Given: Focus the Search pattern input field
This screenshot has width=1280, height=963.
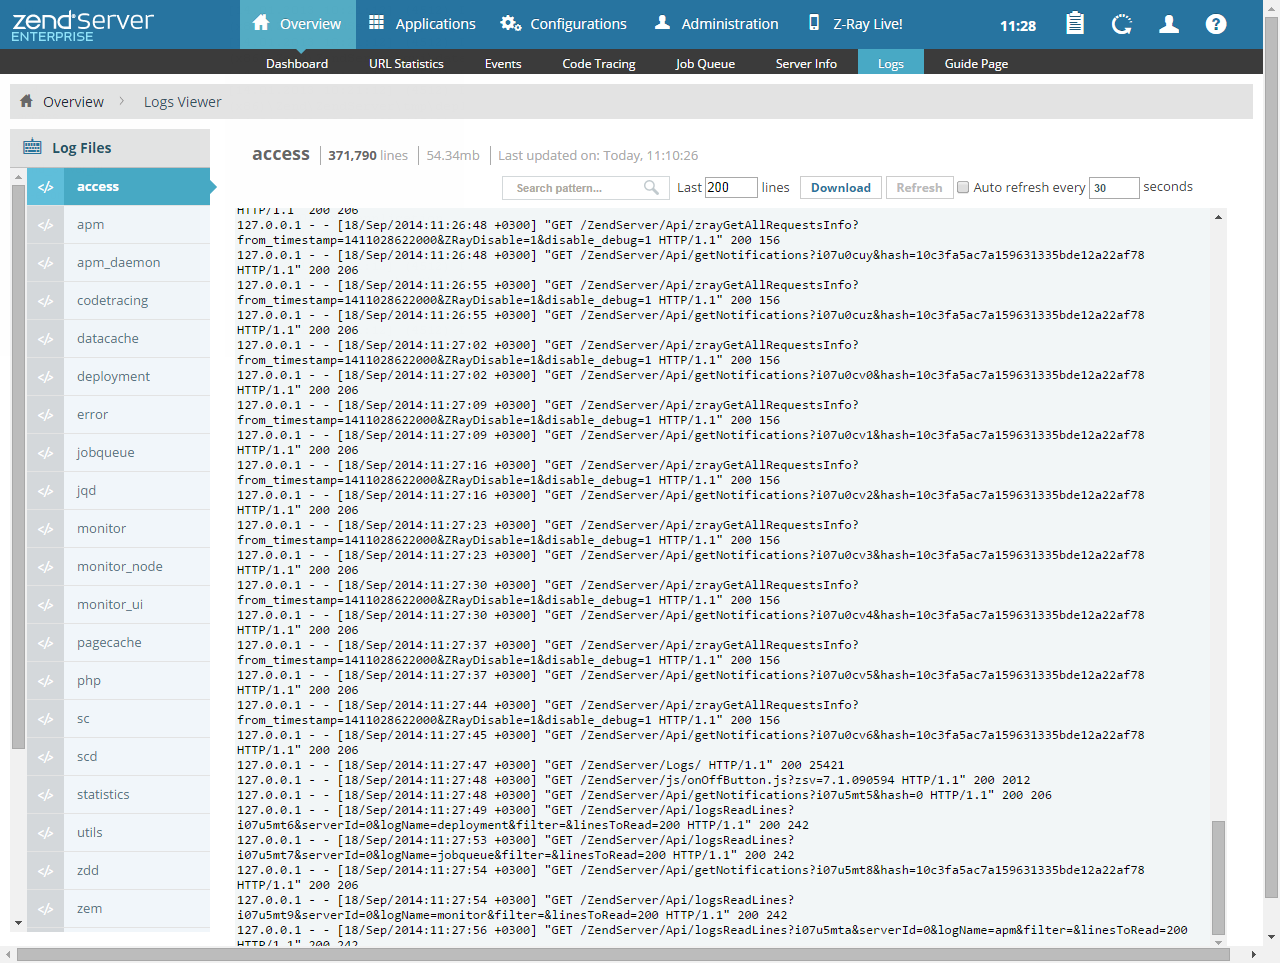Looking at the screenshot, I should 575,188.
